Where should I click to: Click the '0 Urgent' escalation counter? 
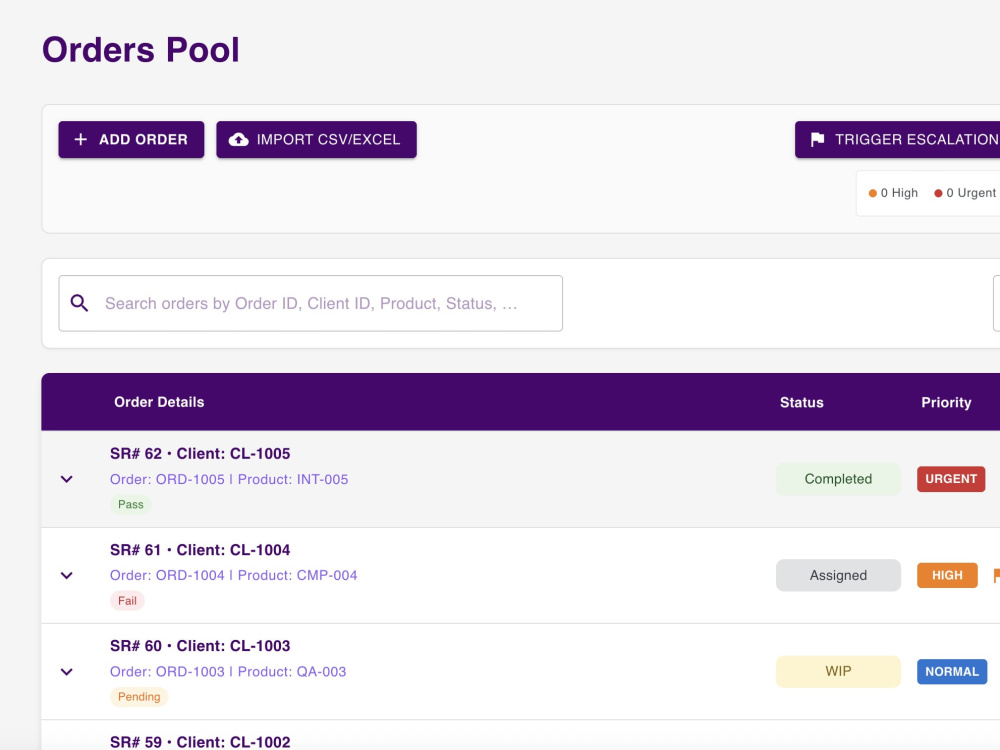[x=965, y=193]
